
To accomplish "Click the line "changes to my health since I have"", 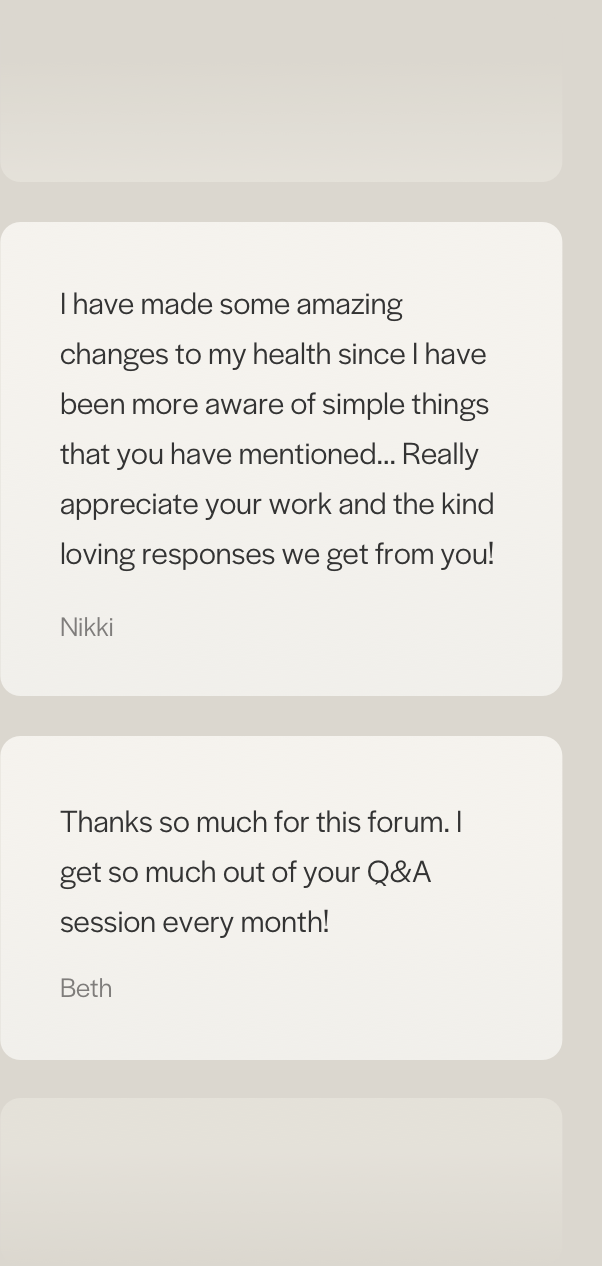I will (273, 354).
